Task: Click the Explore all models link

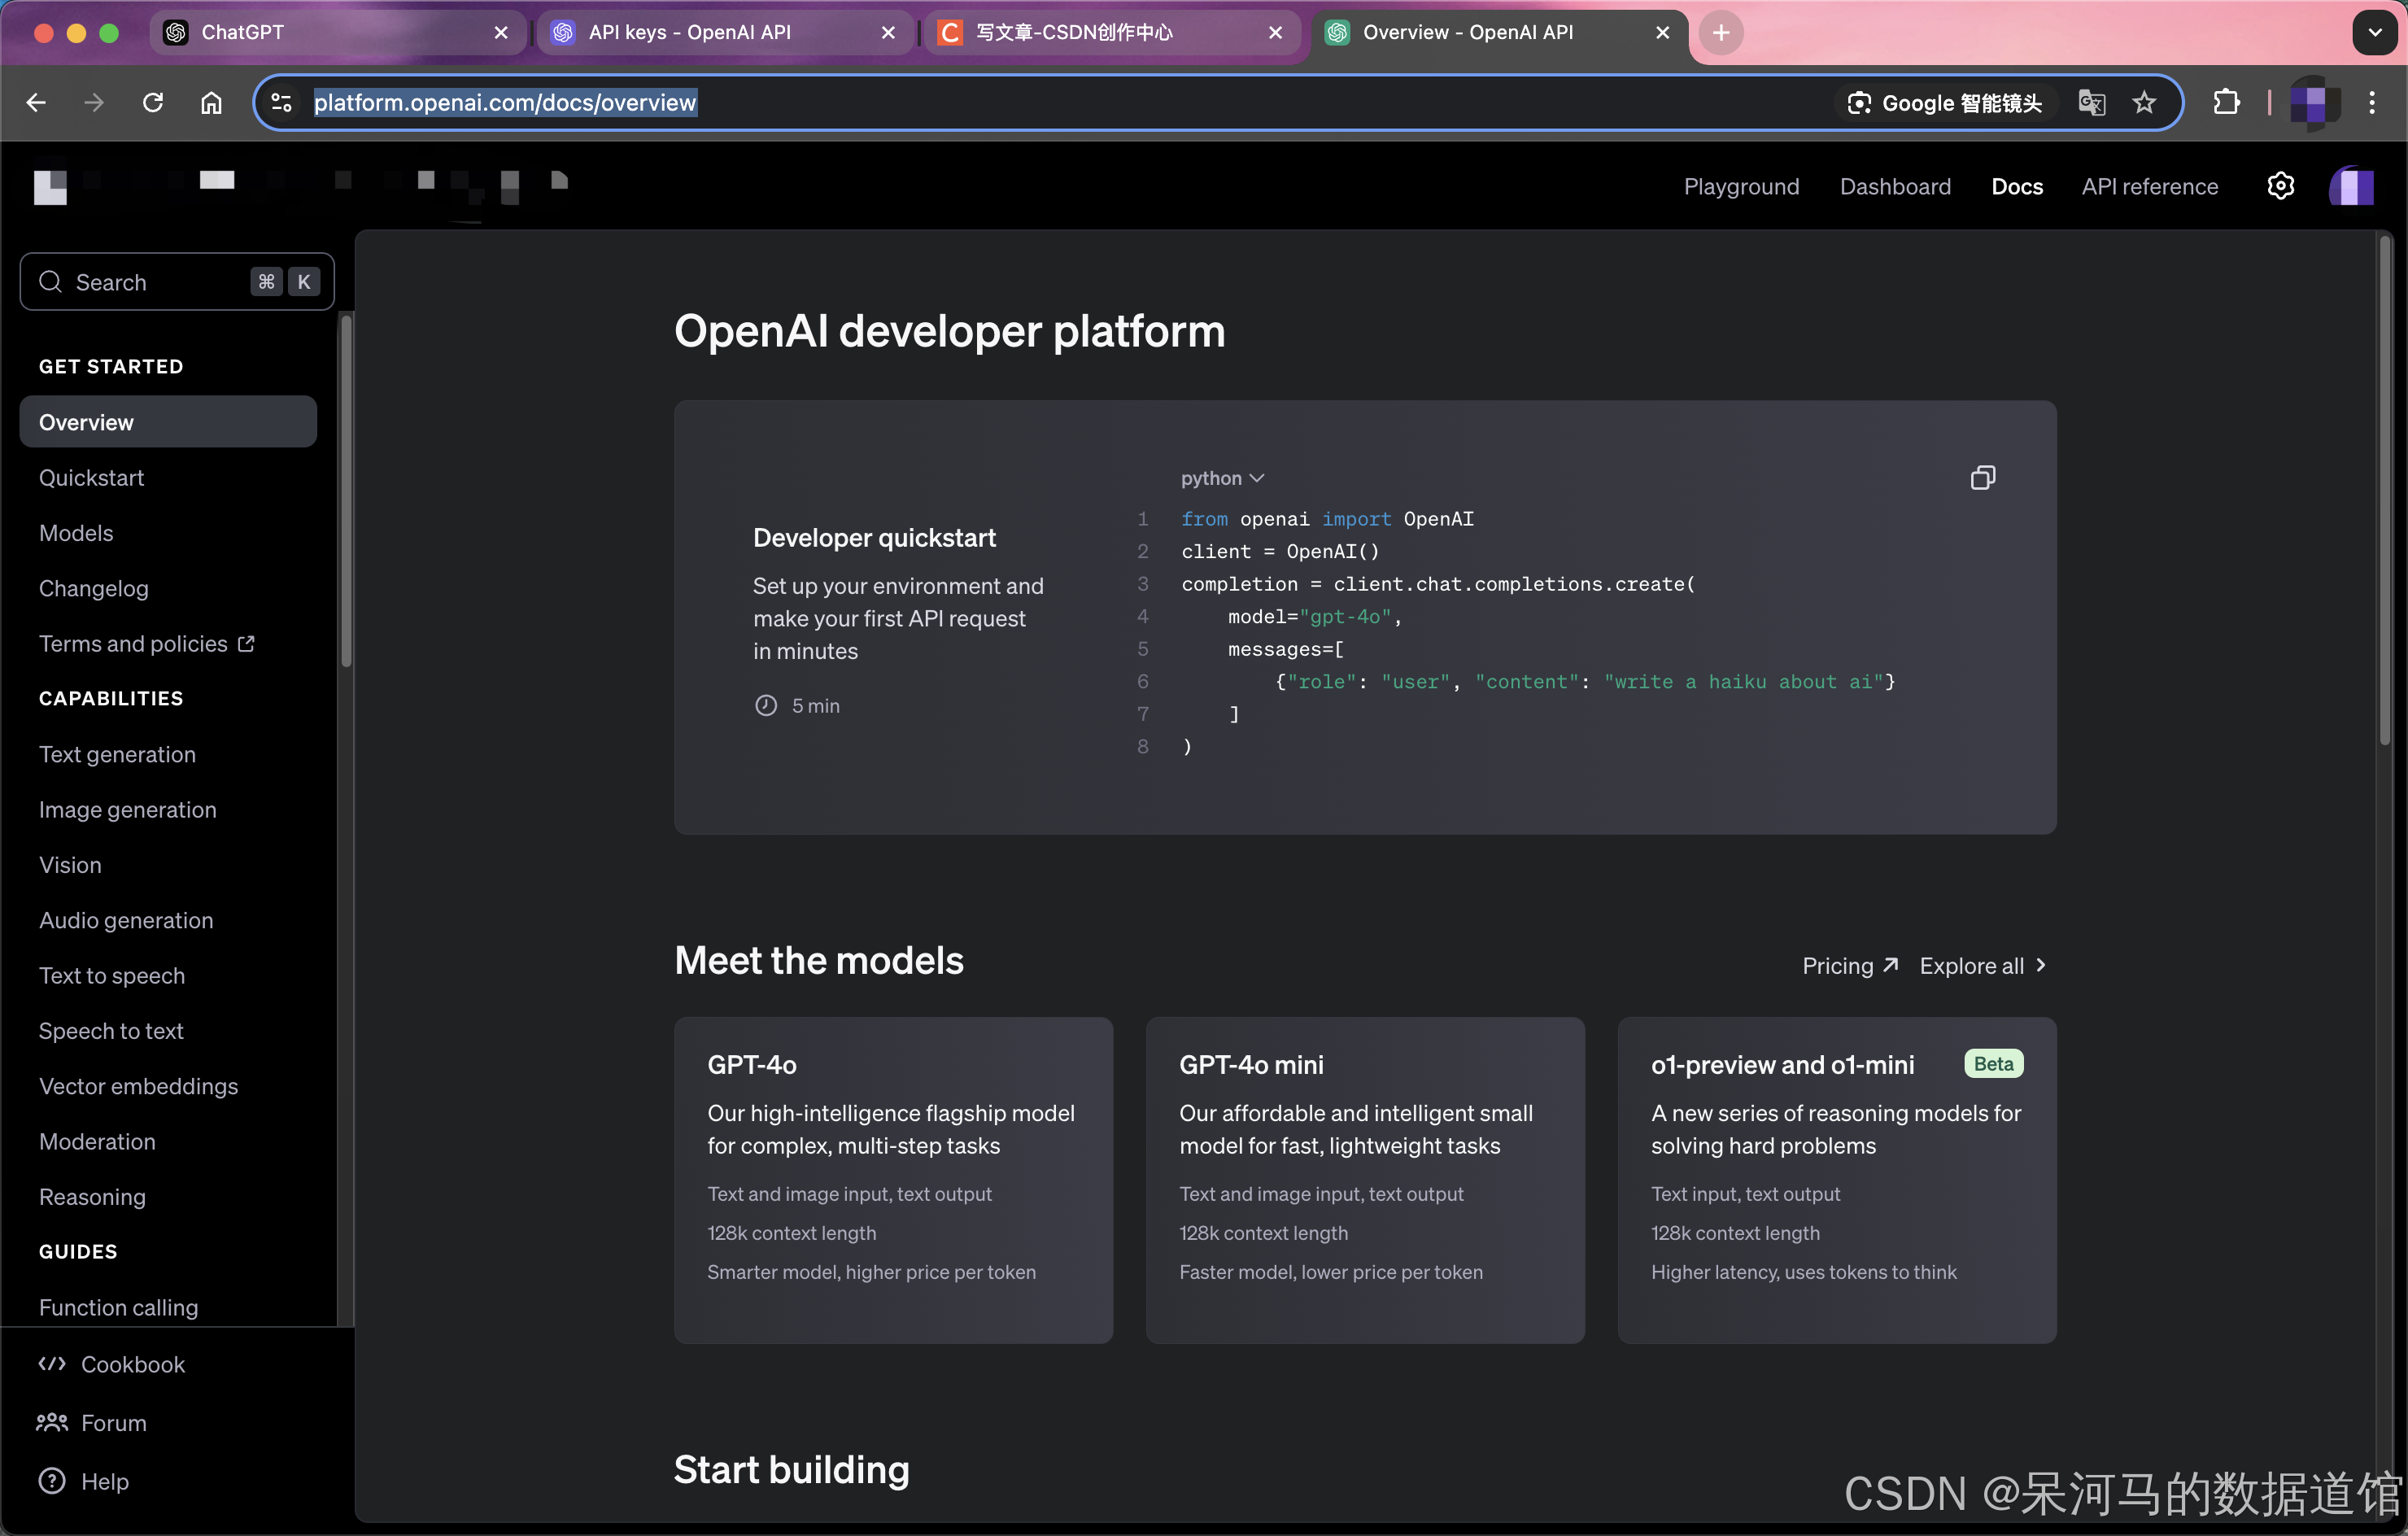Action: pyautogui.click(x=1982, y=965)
